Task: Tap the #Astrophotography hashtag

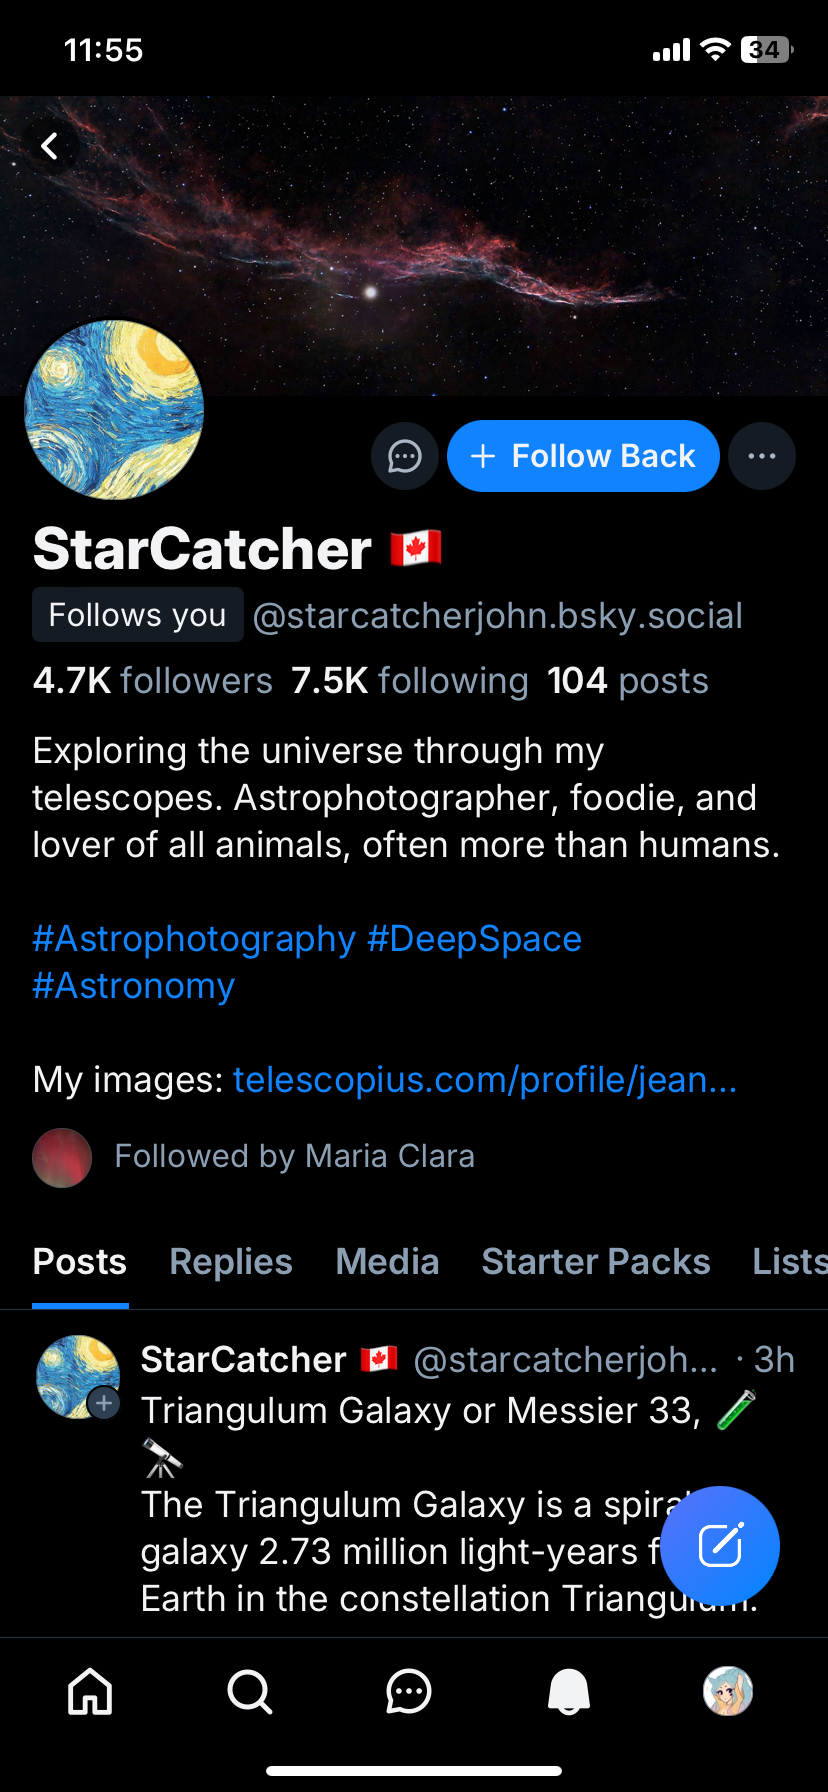Action: (x=194, y=939)
